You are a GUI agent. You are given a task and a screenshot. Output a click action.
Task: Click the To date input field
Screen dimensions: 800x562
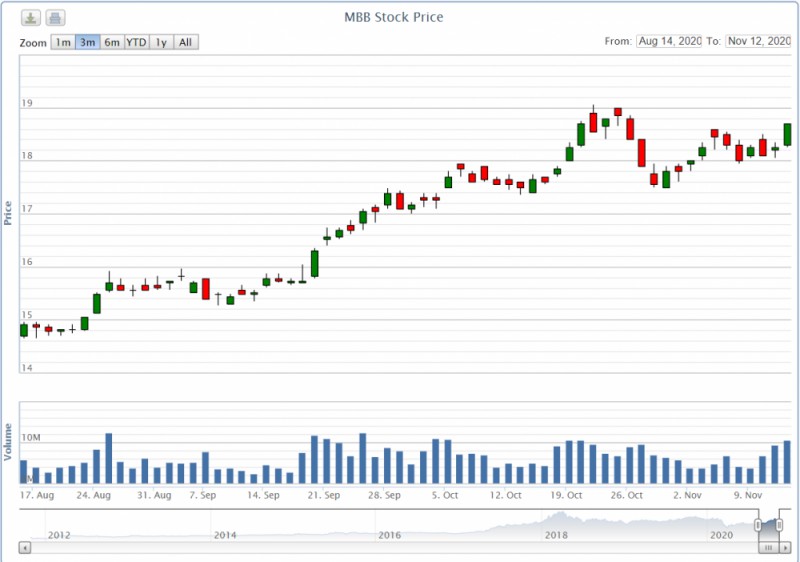(758, 41)
